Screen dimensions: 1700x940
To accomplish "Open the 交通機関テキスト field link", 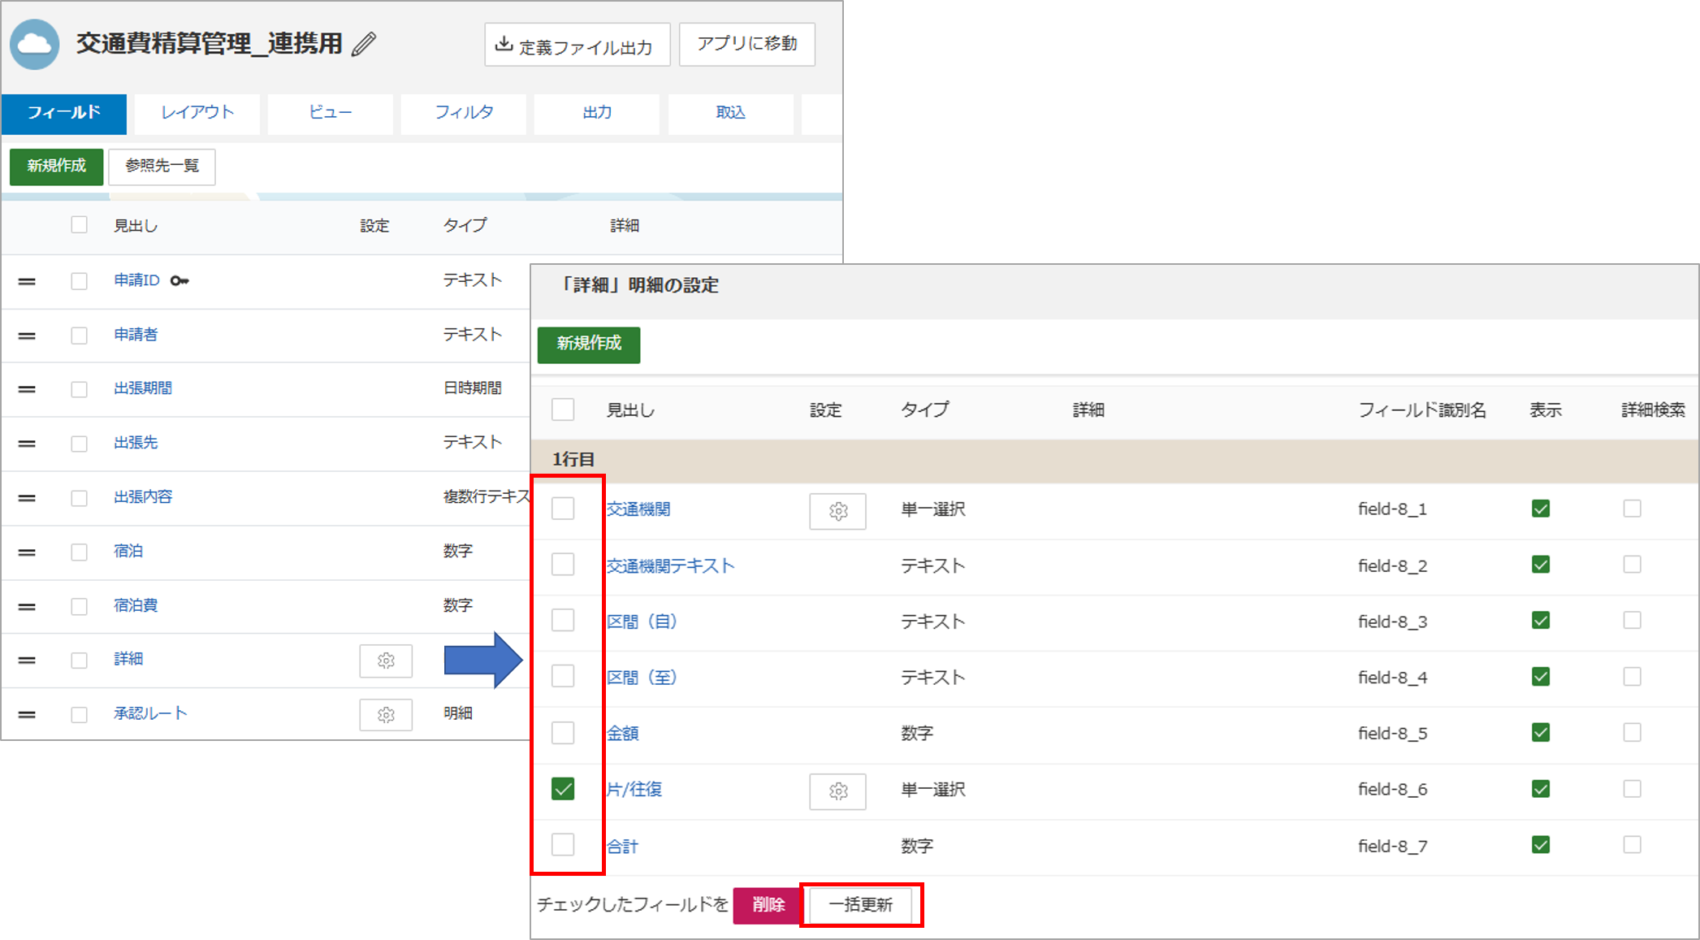I will click(670, 566).
